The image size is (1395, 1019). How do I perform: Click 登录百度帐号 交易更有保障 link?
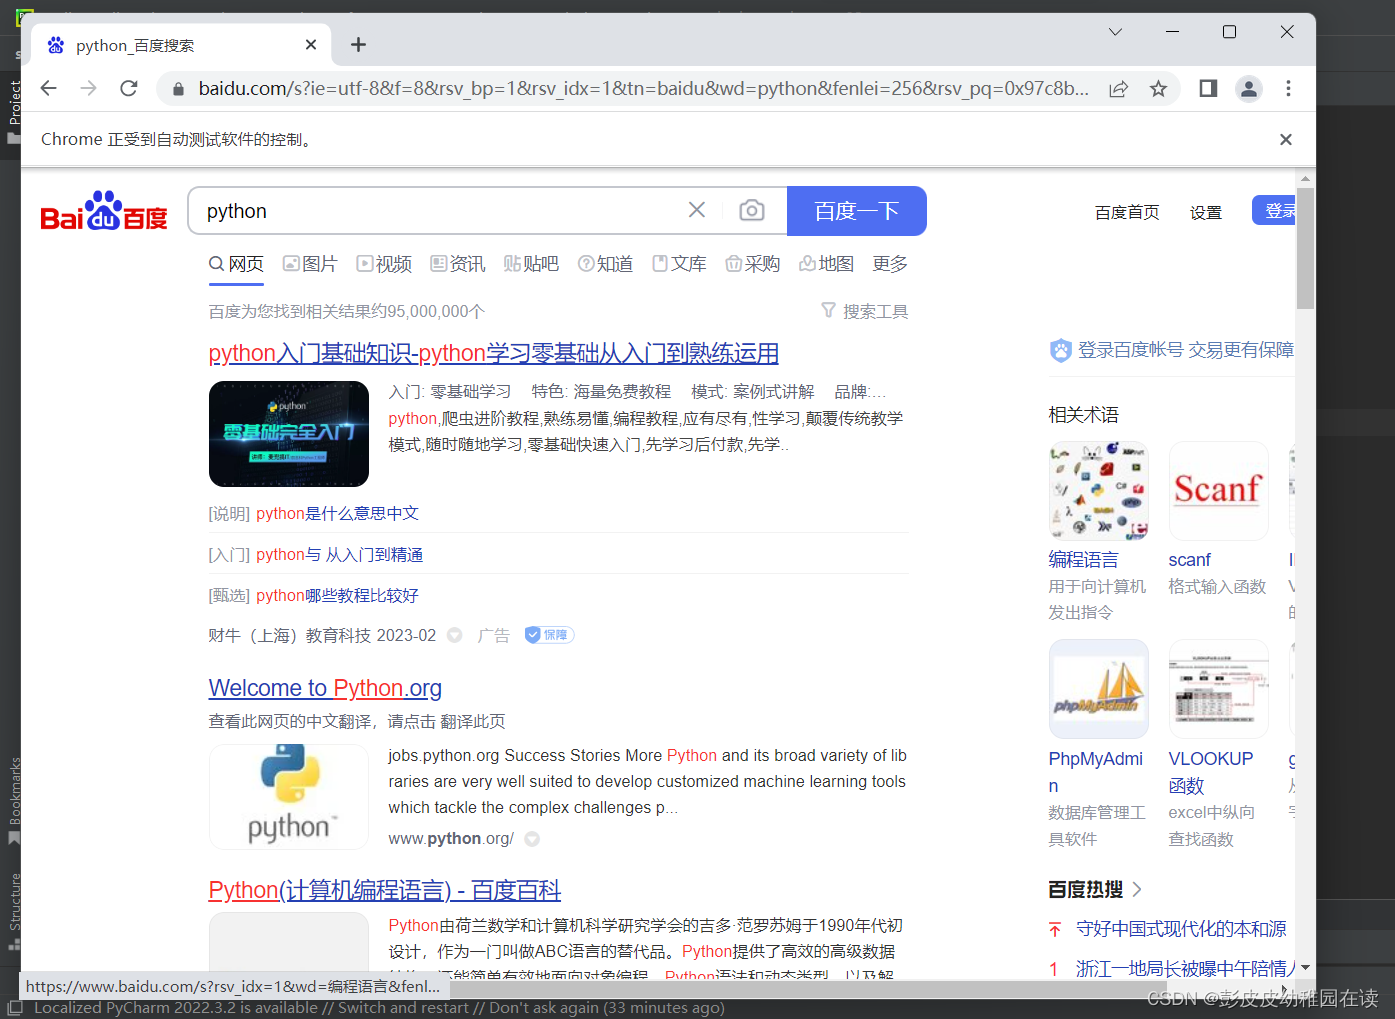pos(1172,350)
